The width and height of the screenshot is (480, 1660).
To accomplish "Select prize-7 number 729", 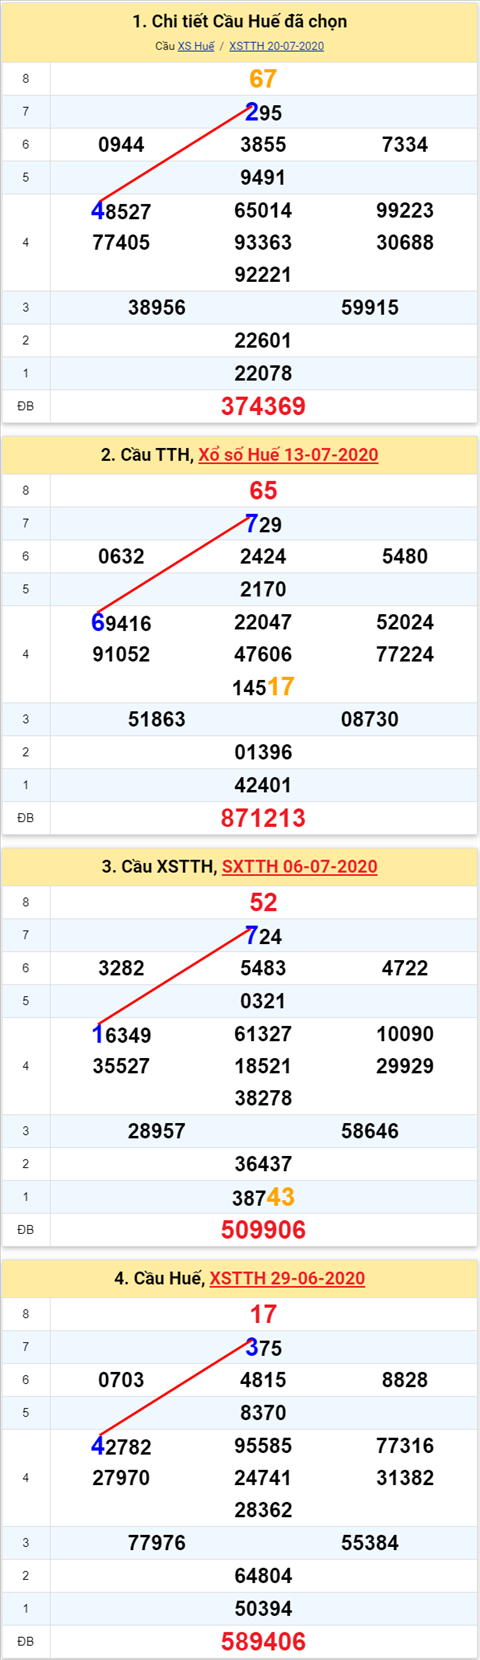I will pyautogui.click(x=263, y=524).
